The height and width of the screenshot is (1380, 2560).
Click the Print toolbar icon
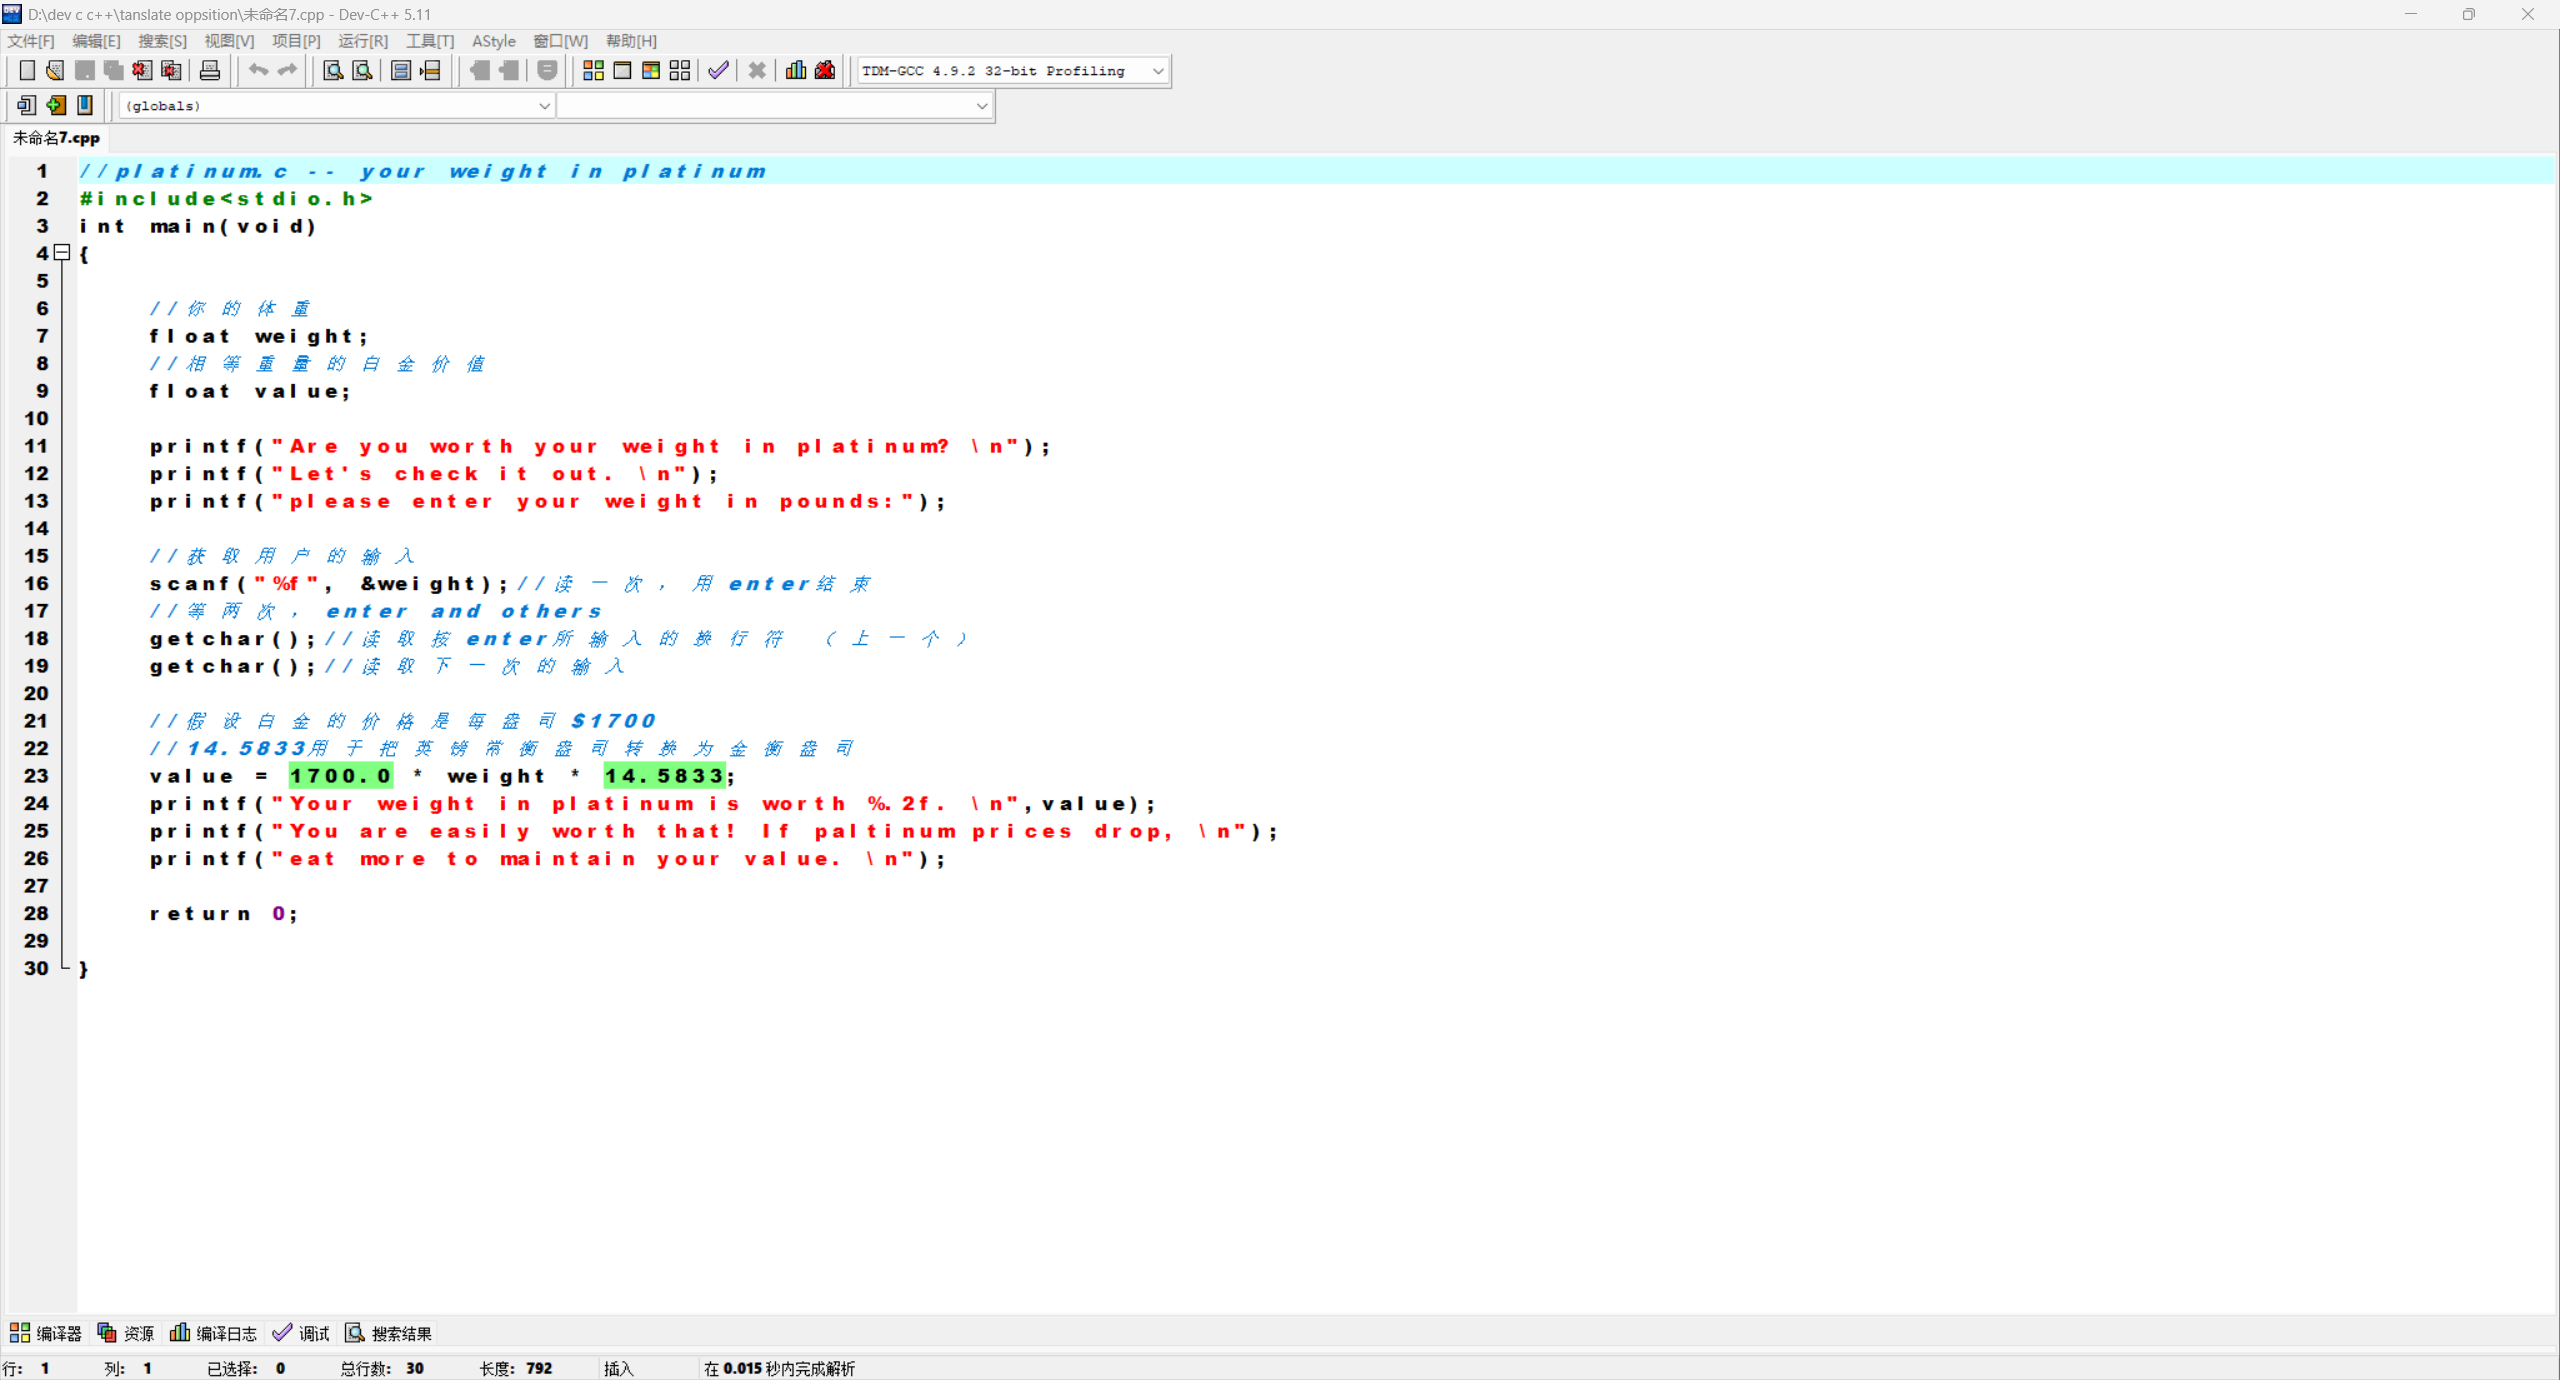210,70
